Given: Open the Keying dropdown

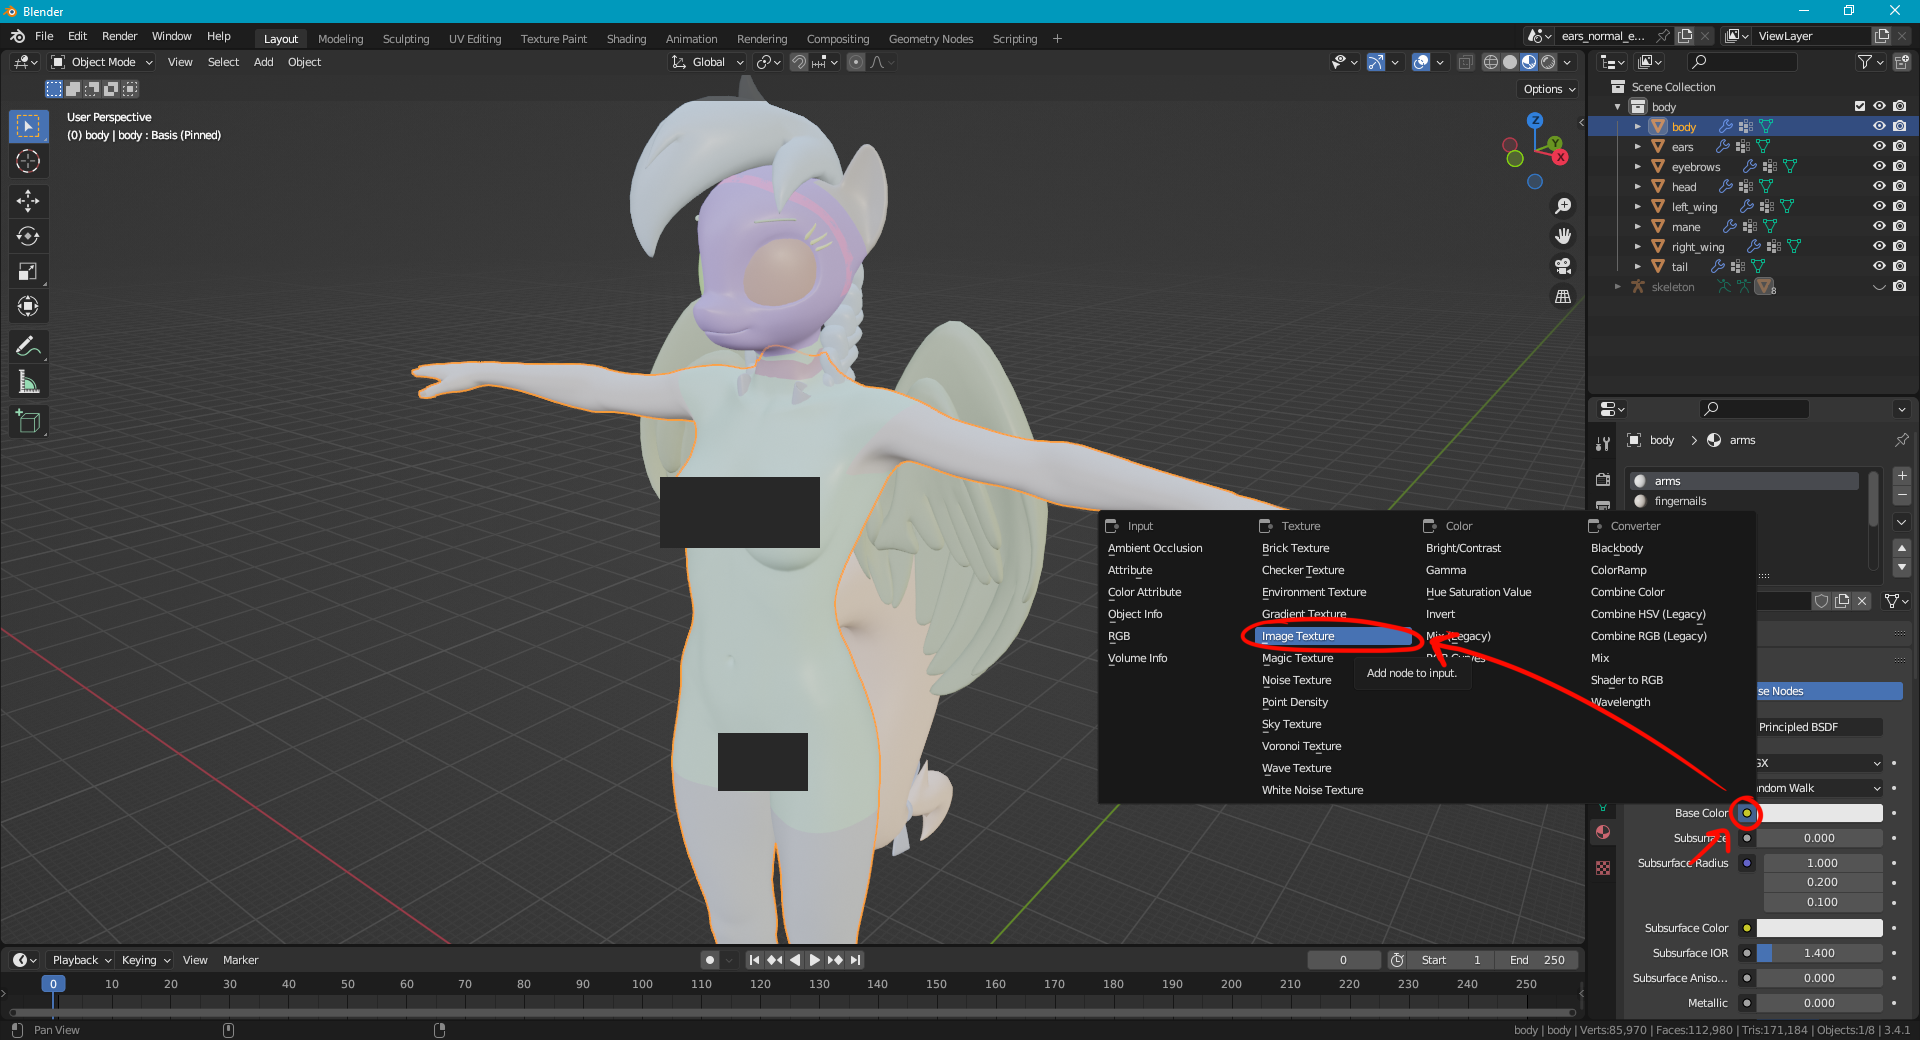Looking at the screenshot, I should click(x=145, y=960).
